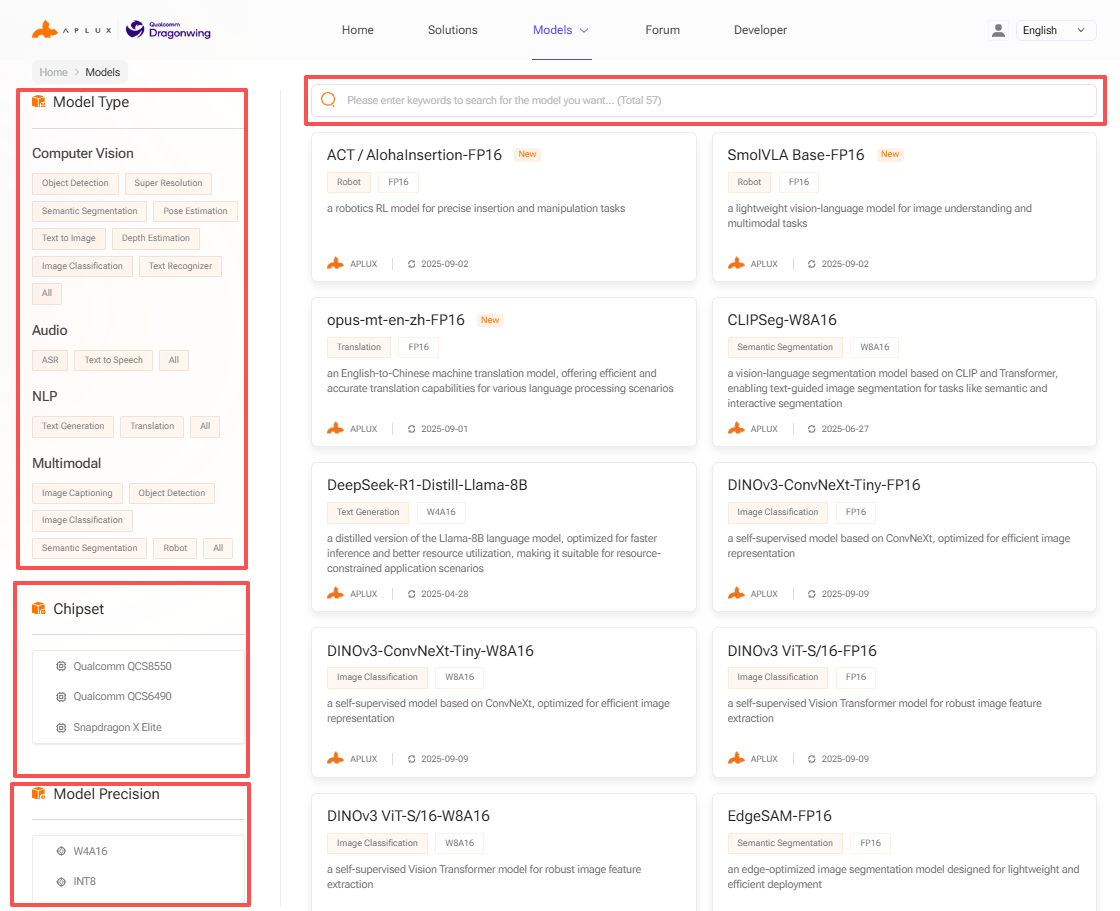
Task: Open the Developer nav item
Action: [760, 30]
